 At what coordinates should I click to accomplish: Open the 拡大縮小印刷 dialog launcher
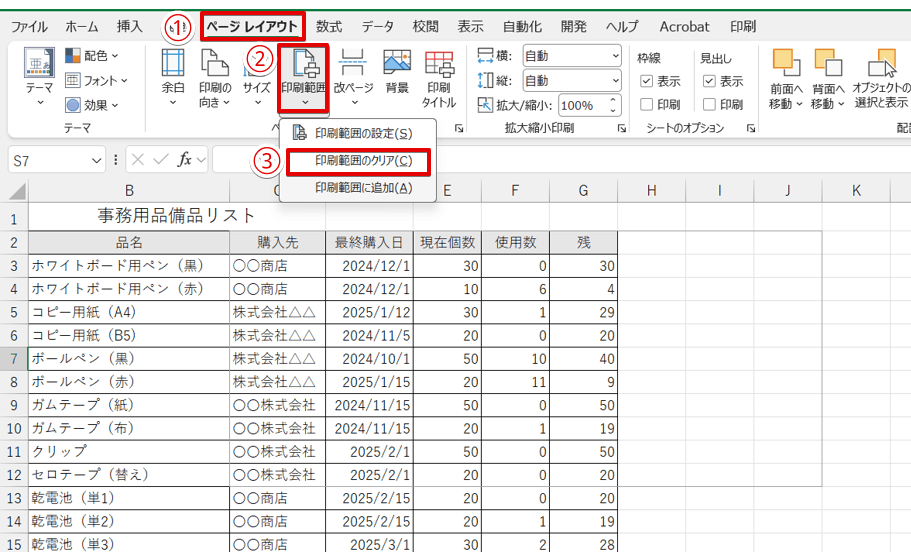click(622, 128)
